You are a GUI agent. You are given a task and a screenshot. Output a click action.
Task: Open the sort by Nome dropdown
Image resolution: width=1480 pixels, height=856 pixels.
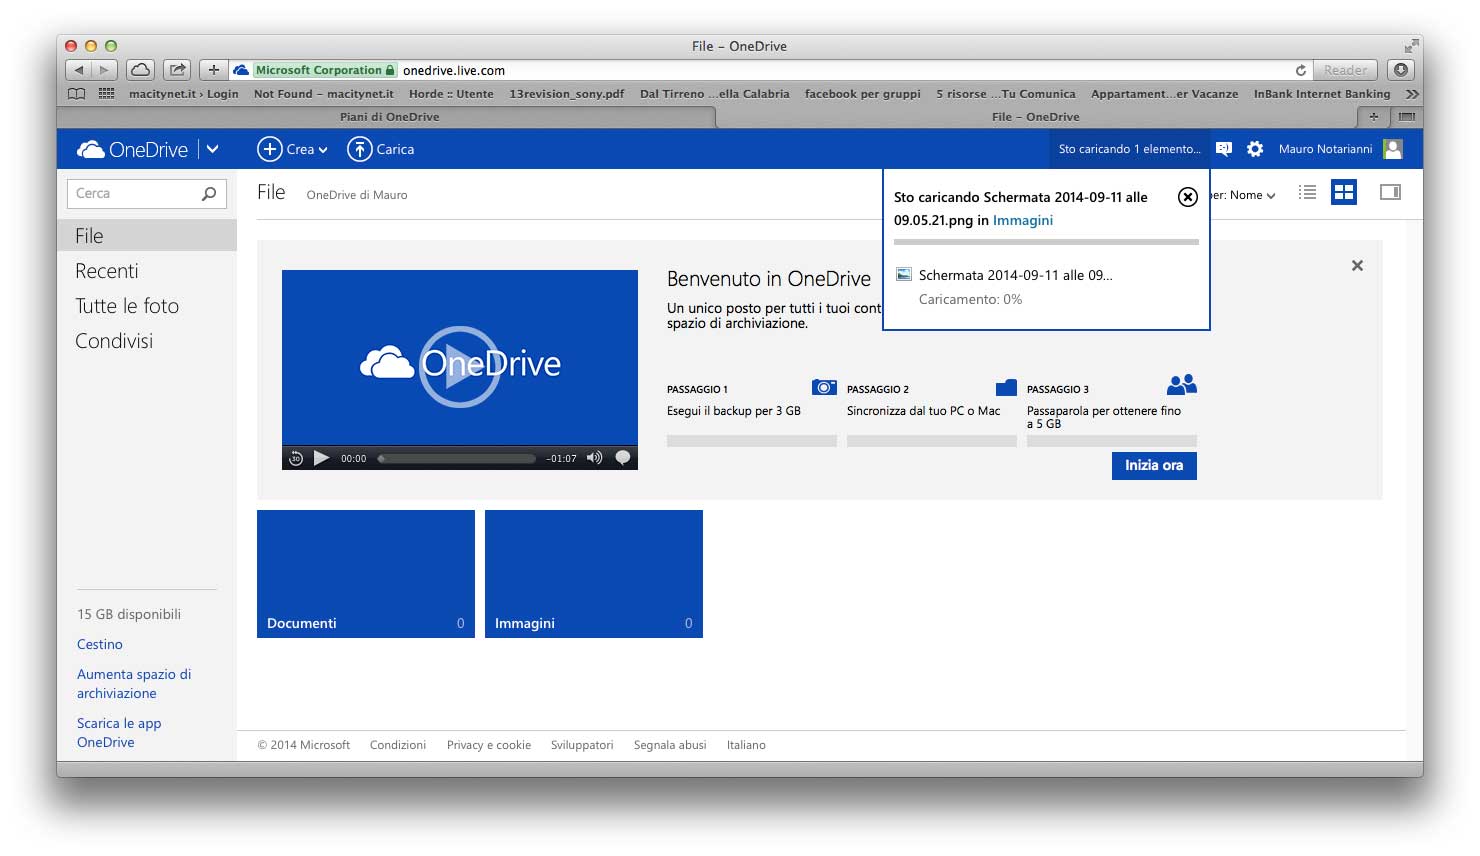[1251, 195]
